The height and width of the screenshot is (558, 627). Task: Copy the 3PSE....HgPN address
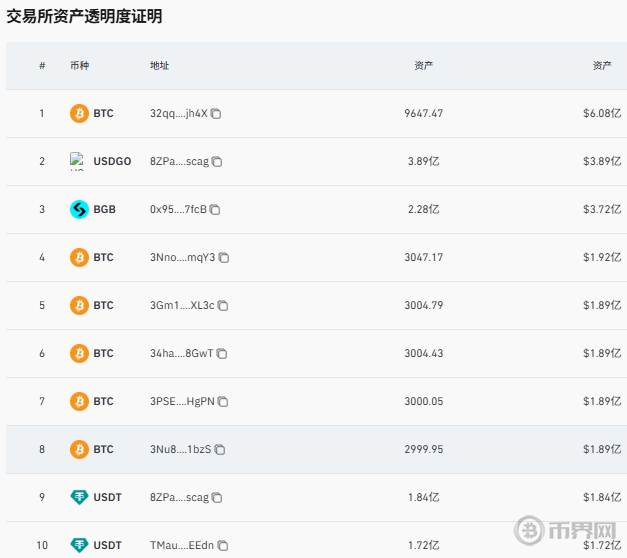(223, 402)
